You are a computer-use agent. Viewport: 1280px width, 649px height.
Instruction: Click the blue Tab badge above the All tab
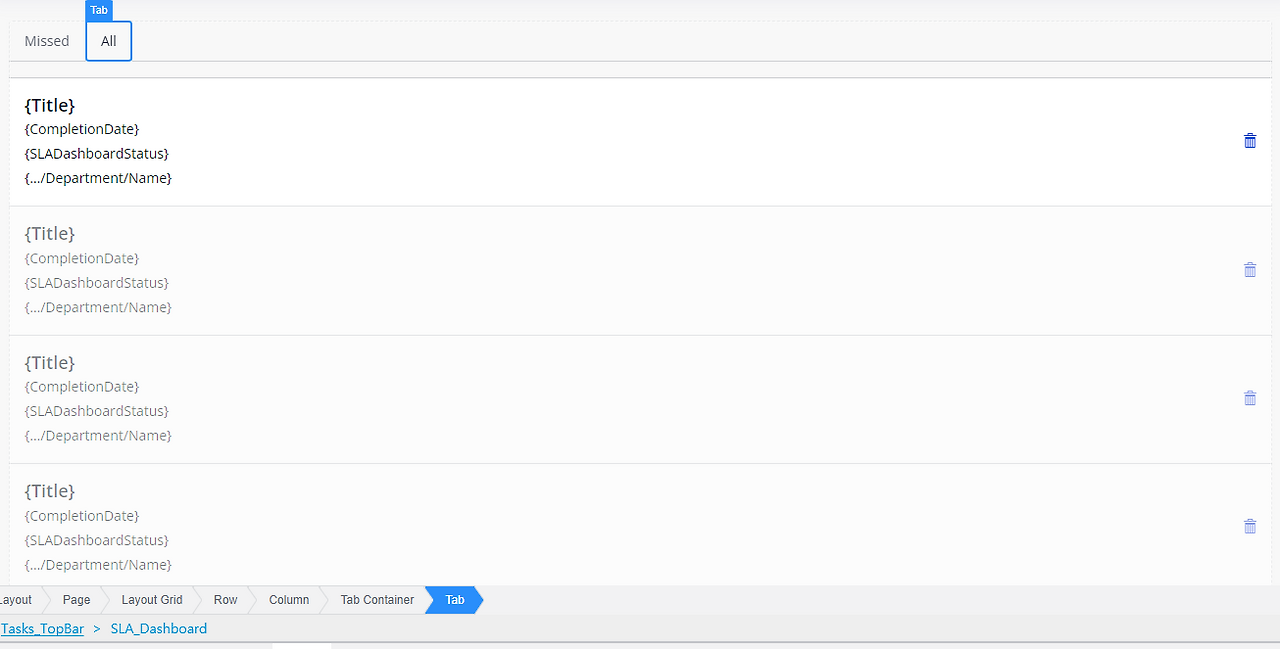click(x=99, y=10)
